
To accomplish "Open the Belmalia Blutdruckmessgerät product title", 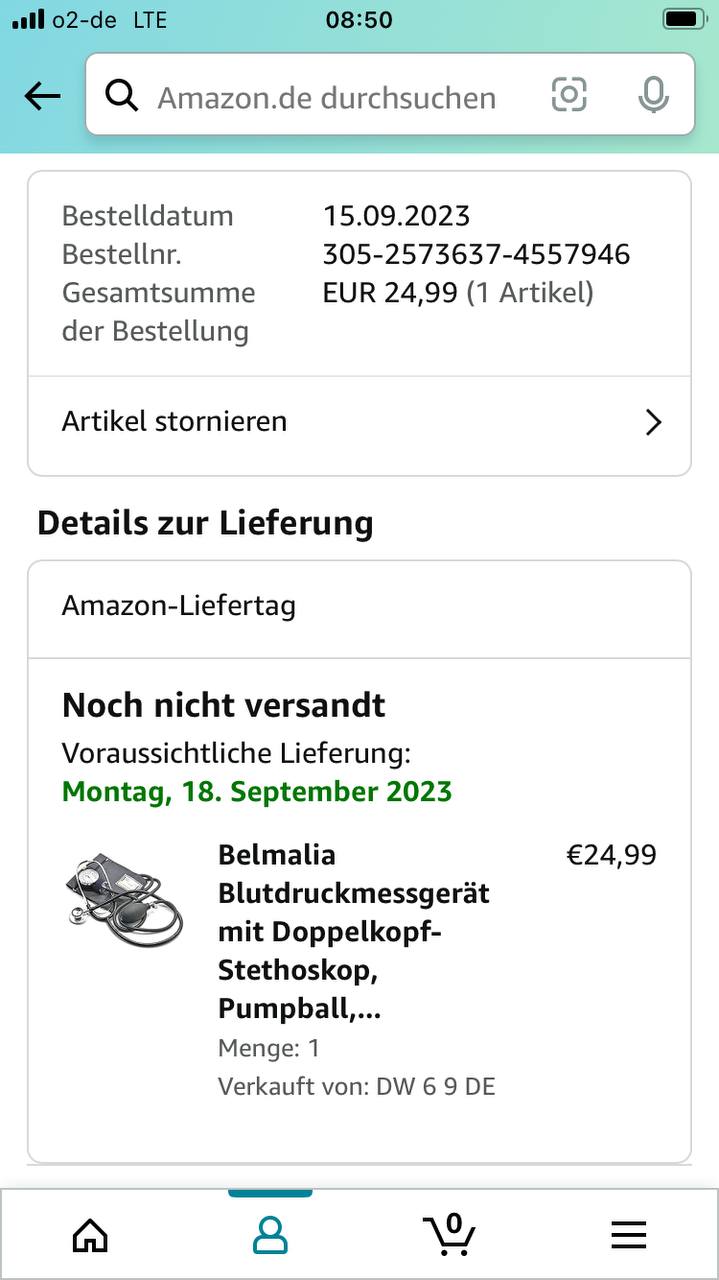I will (x=354, y=931).
